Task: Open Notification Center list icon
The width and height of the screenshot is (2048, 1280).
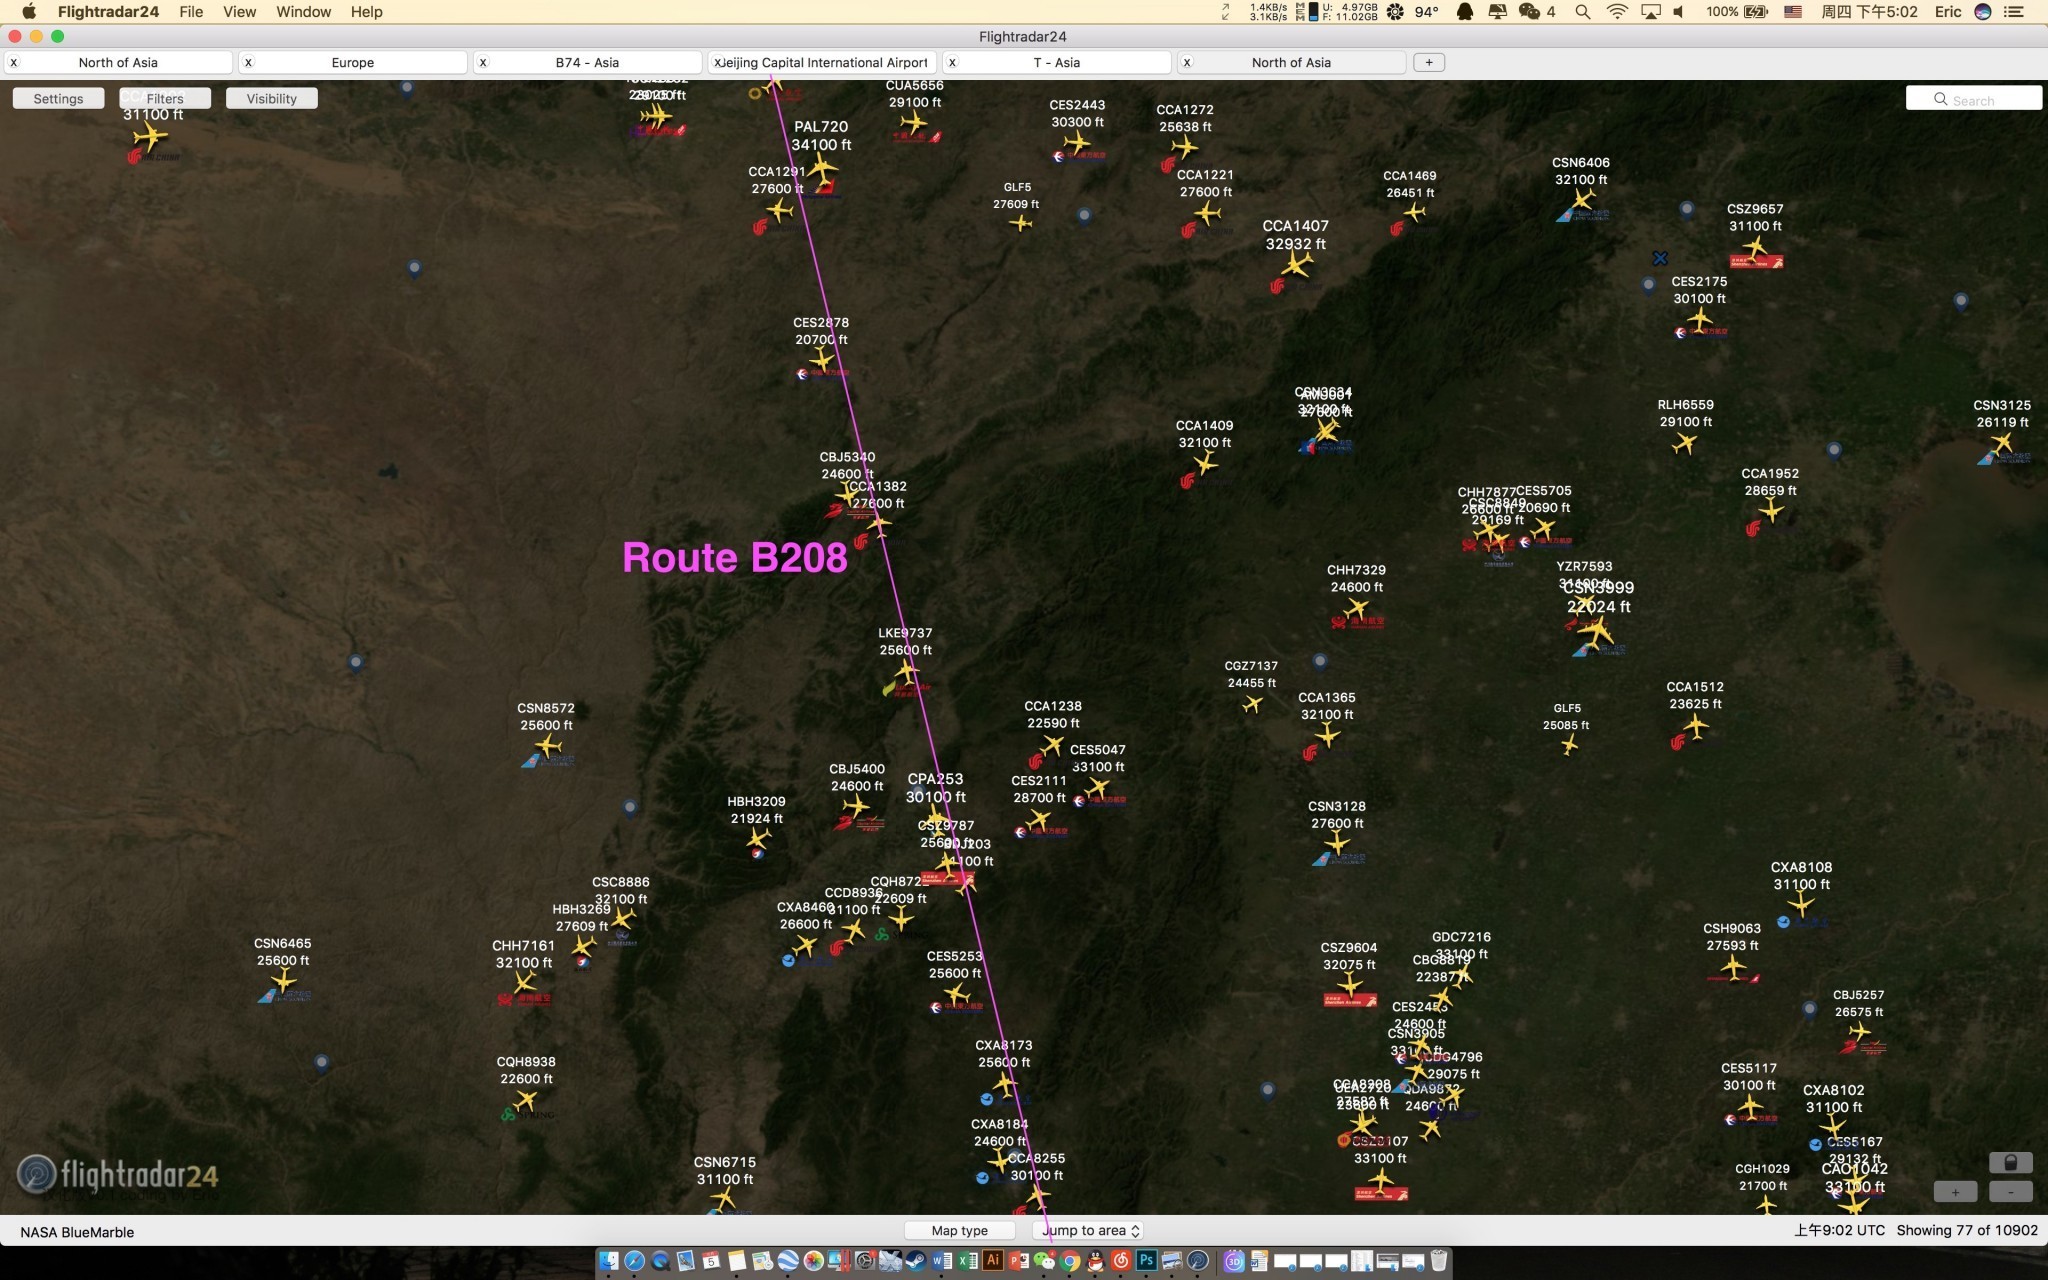Action: pyautogui.click(x=2014, y=12)
